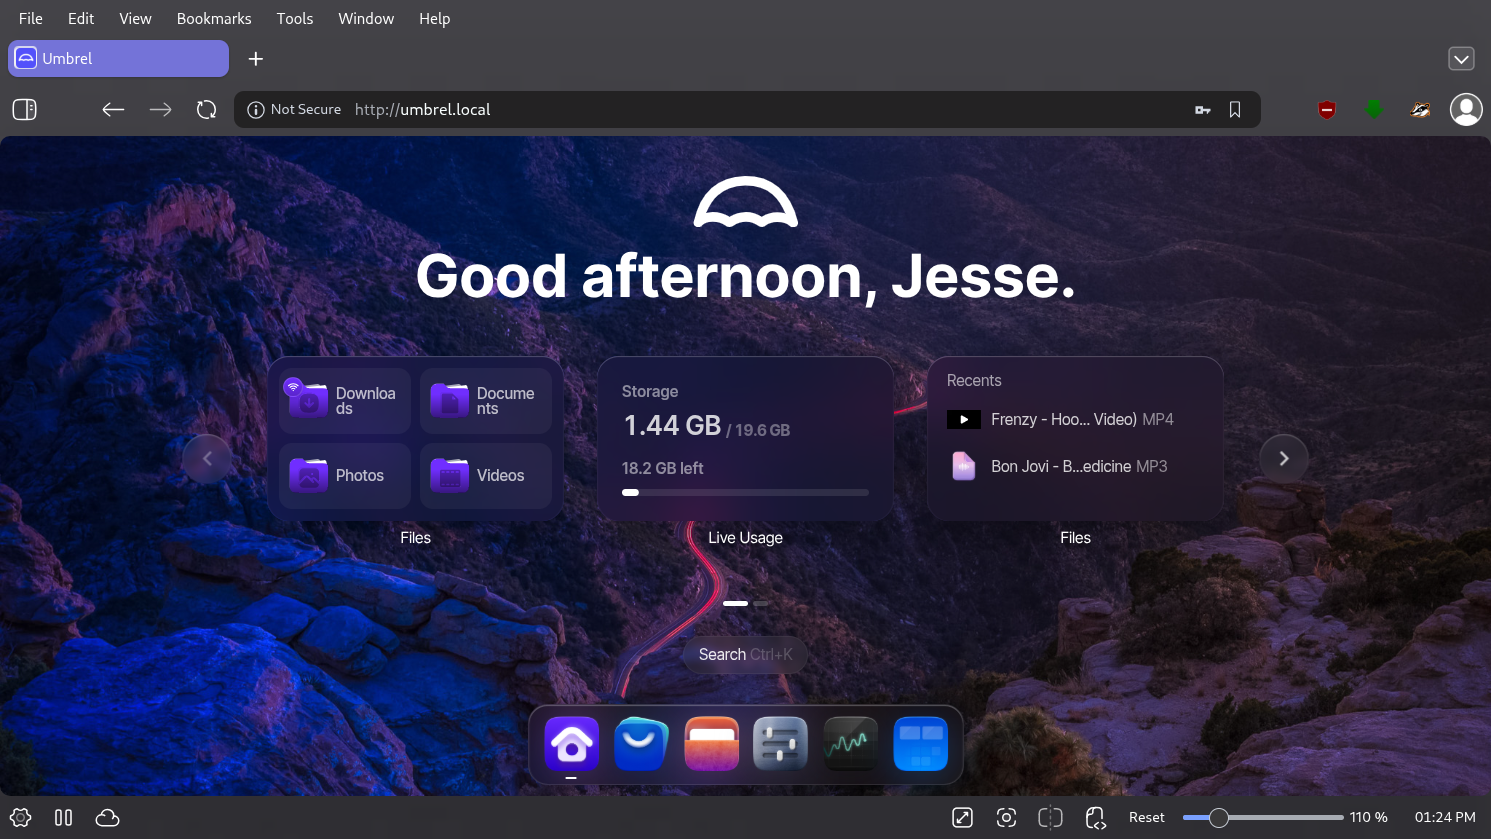
Task: Click the saved passwords key icon
Action: (1203, 110)
